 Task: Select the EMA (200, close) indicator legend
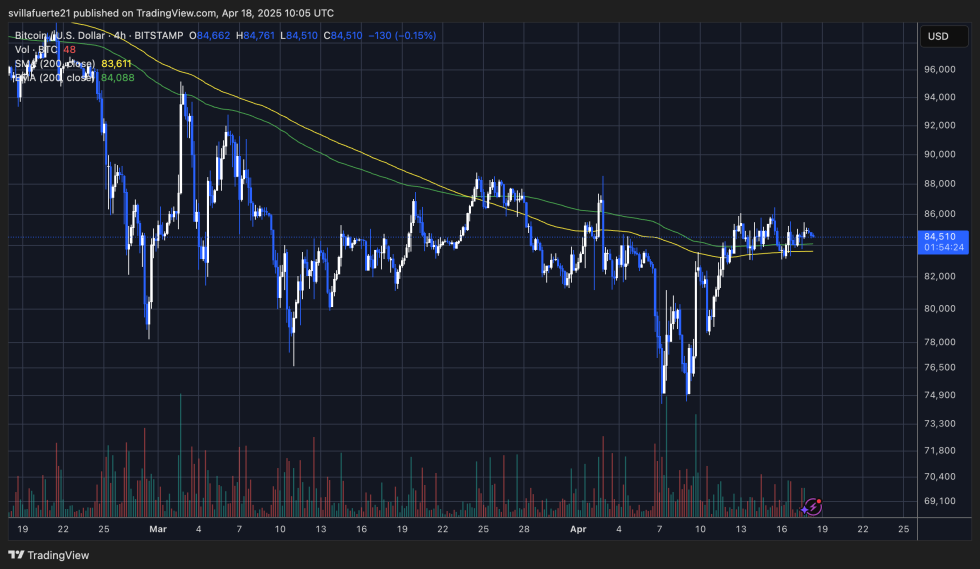(x=55, y=77)
